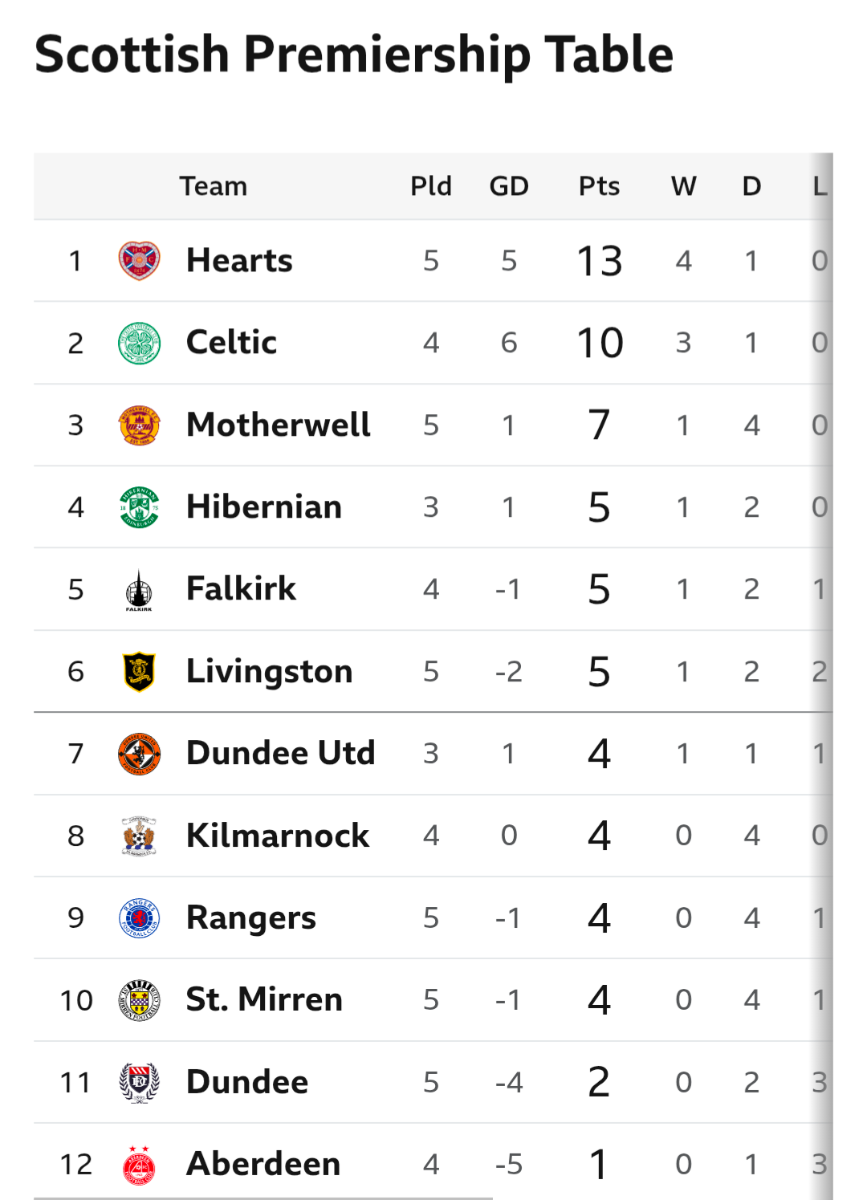The image size is (867, 1200).
Task: Click the Motherwell club badge
Action: click(139, 425)
